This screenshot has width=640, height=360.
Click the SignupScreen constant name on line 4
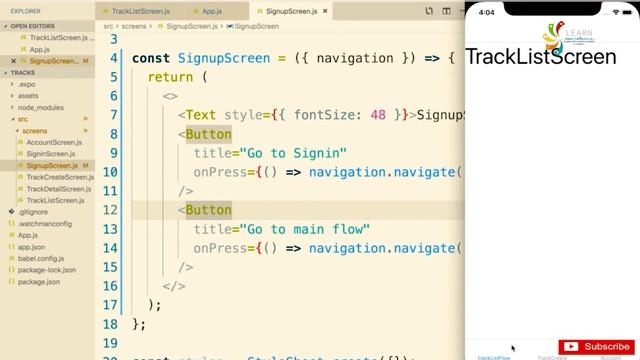coord(224,58)
